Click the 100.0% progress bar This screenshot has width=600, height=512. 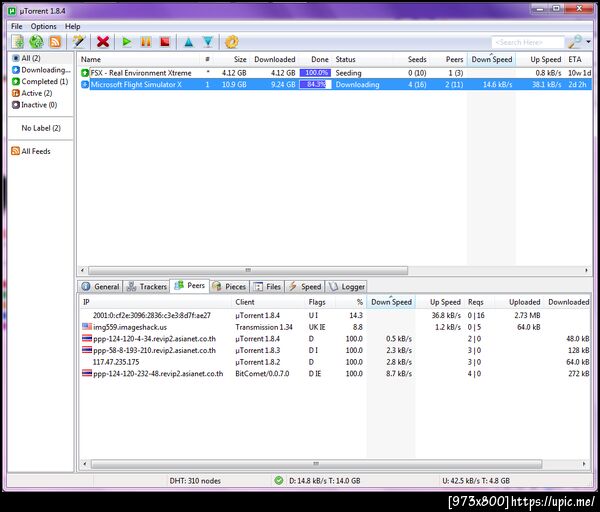pos(315,73)
